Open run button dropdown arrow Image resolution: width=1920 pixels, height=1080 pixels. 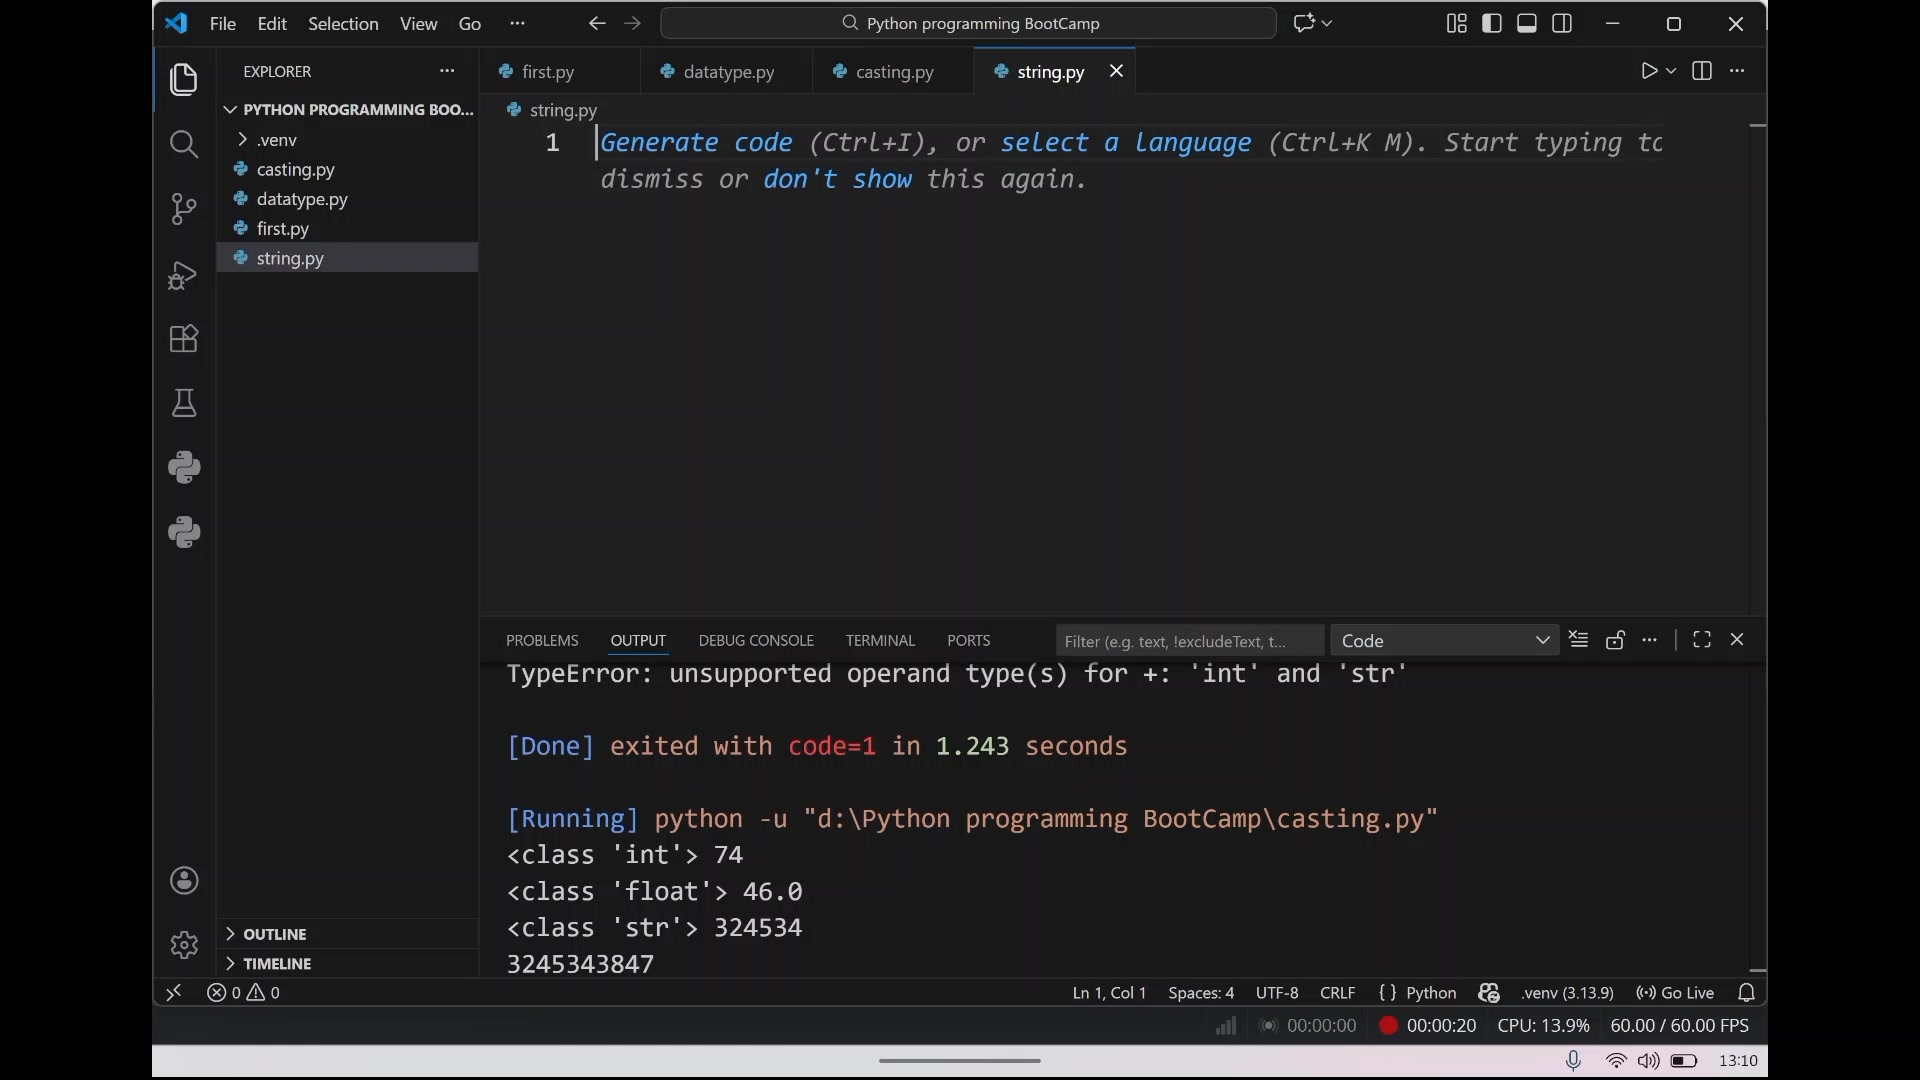coord(1671,71)
